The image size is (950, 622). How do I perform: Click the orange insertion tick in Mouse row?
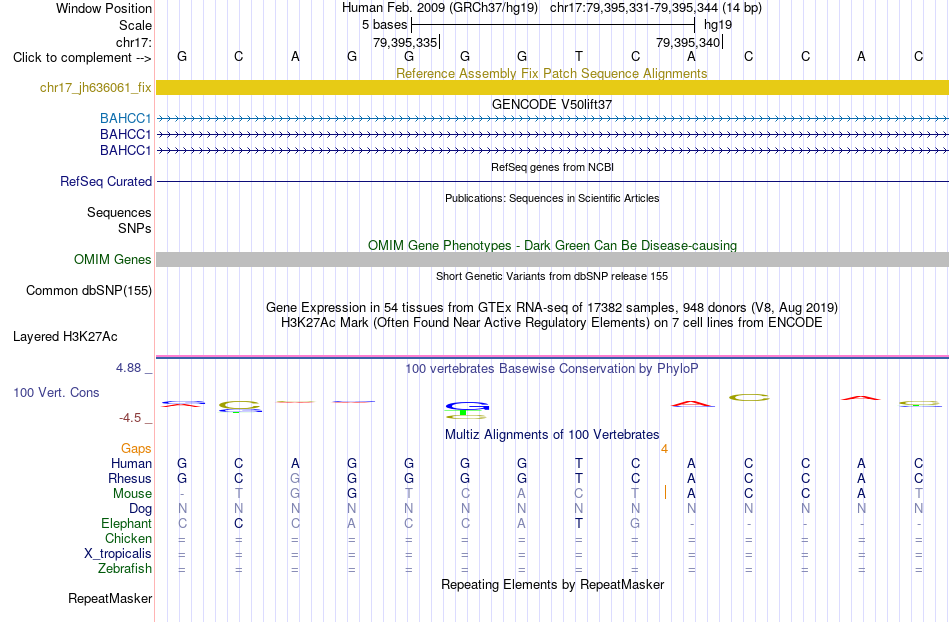coord(665,492)
